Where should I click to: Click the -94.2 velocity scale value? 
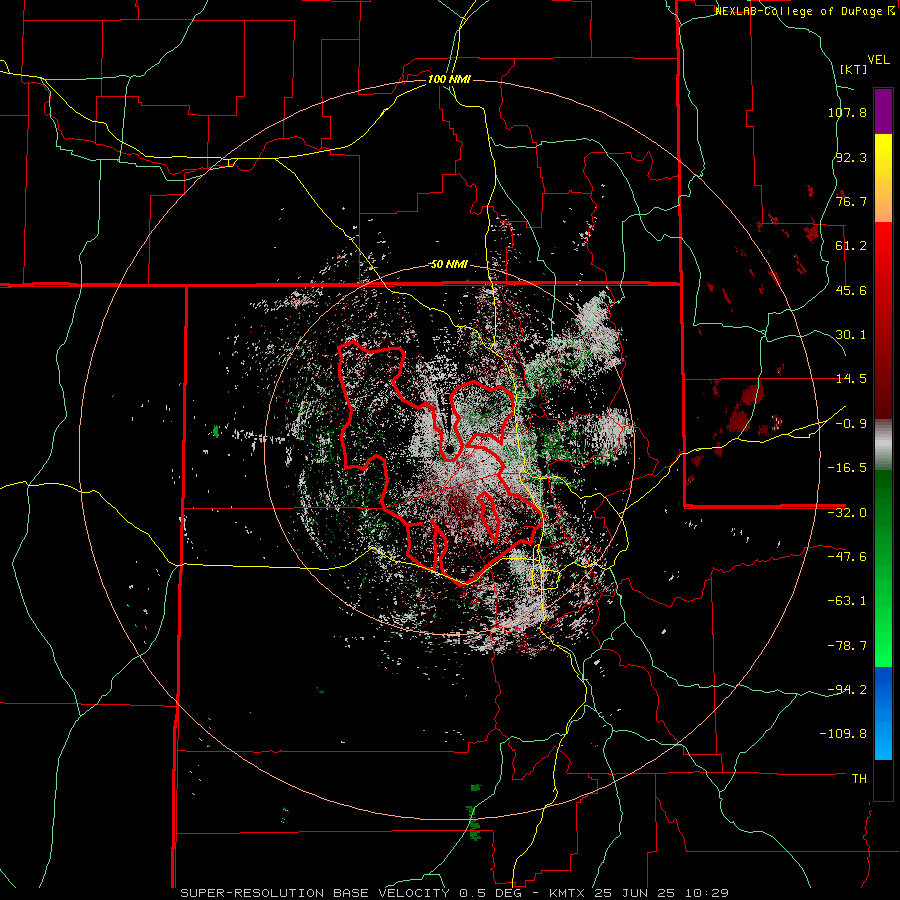847,689
